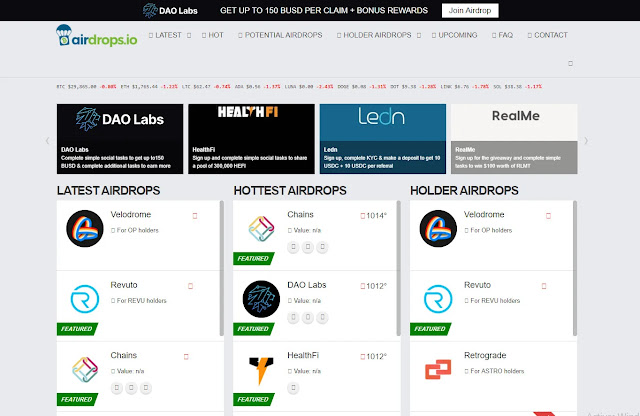The height and width of the screenshot is (416, 640).
Task: Show next carousel slide arrow
Action: pyautogui.click(x=586, y=140)
